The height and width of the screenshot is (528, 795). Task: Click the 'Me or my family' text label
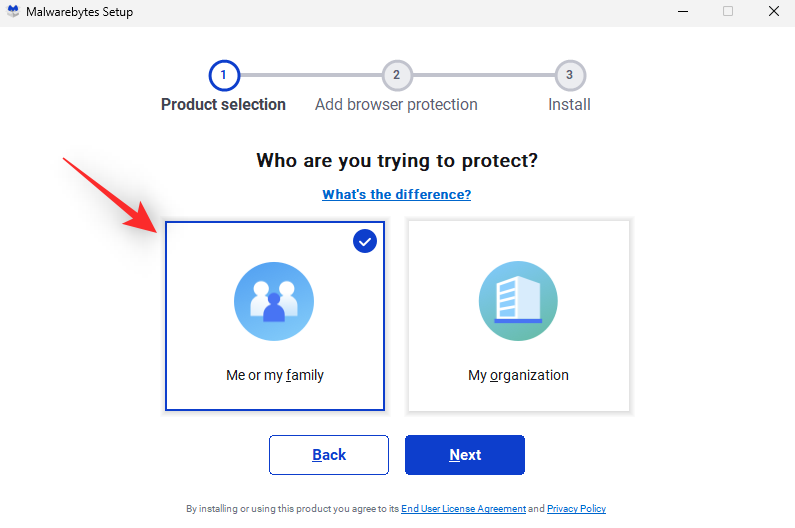pos(275,376)
